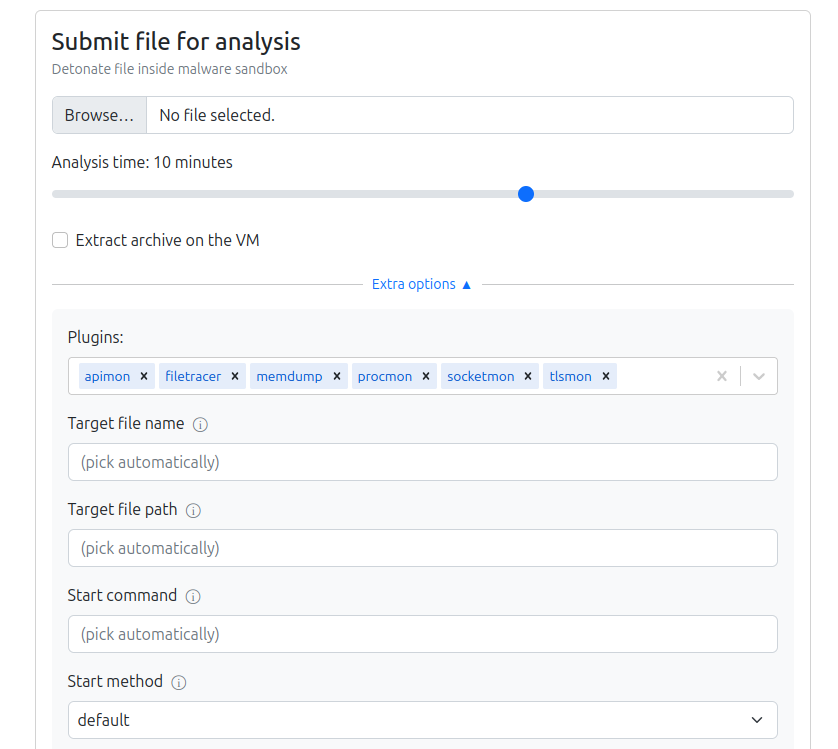The width and height of the screenshot is (838, 749).
Task: Focus the Start command input field
Action: pyautogui.click(x=423, y=634)
